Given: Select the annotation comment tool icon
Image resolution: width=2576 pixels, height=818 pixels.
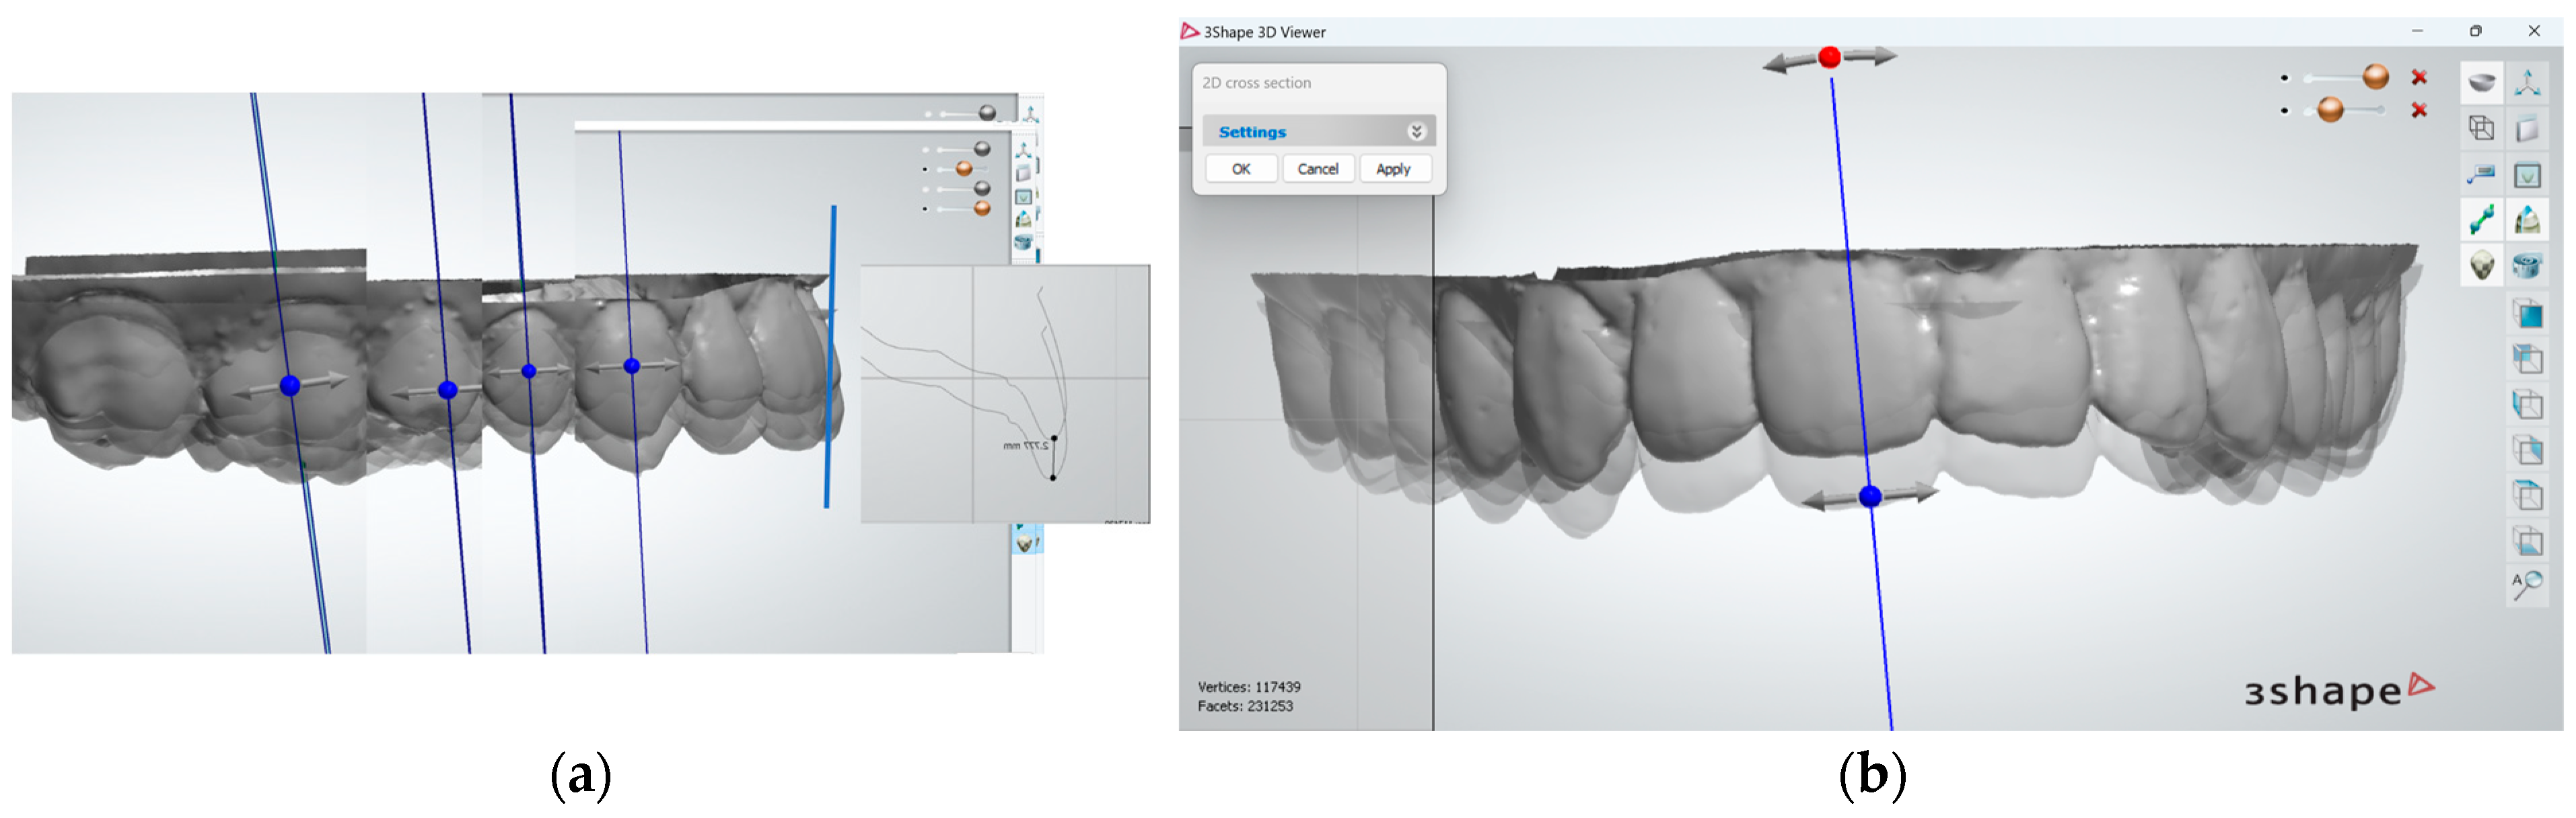Looking at the screenshot, I should (2481, 175).
